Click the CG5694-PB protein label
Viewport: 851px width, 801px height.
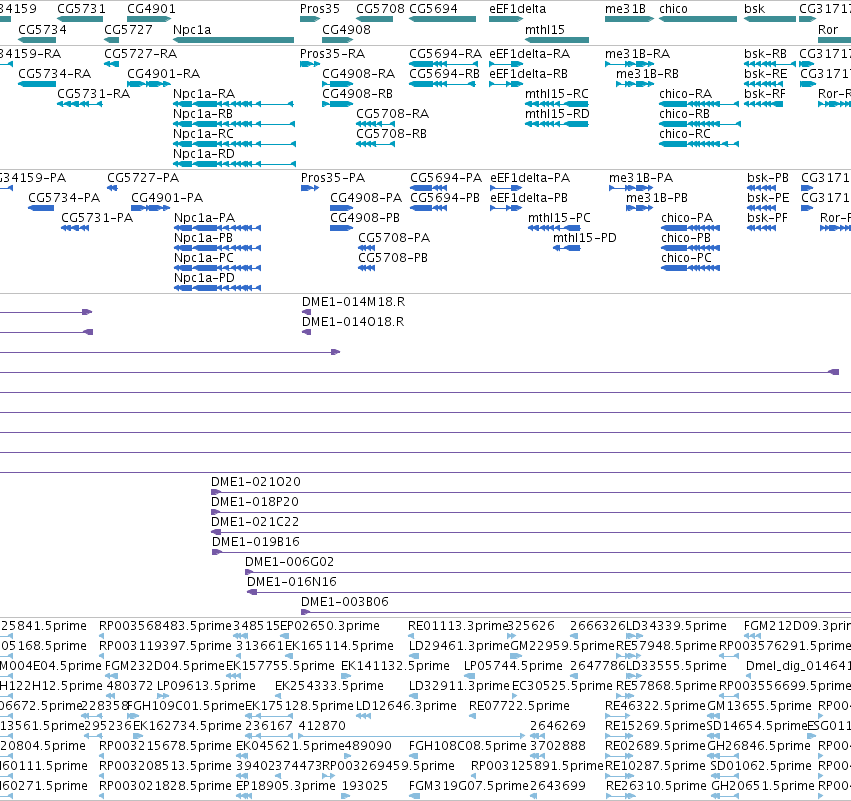pyautogui.click(x=445, y=198)
